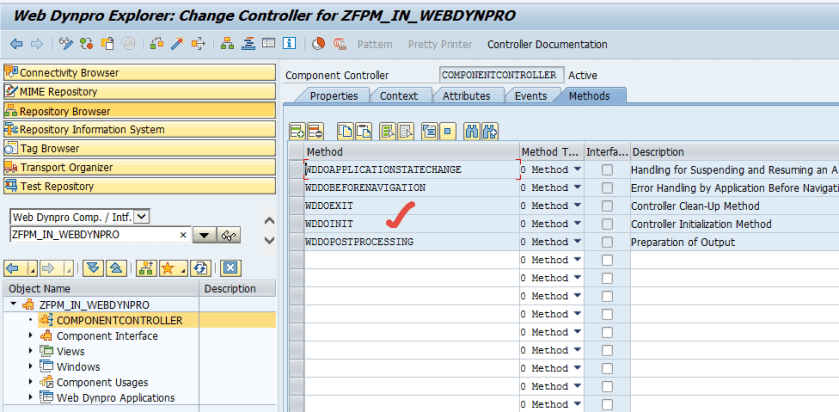Switch to the Properties tab
The height and width of the screenshot is (412, 839).
tap(334, 96)
